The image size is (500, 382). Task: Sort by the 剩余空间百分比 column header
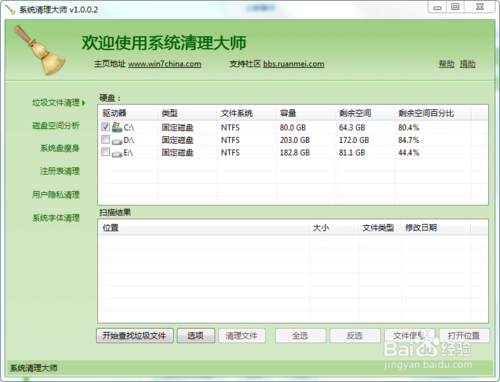click(433, 113)
